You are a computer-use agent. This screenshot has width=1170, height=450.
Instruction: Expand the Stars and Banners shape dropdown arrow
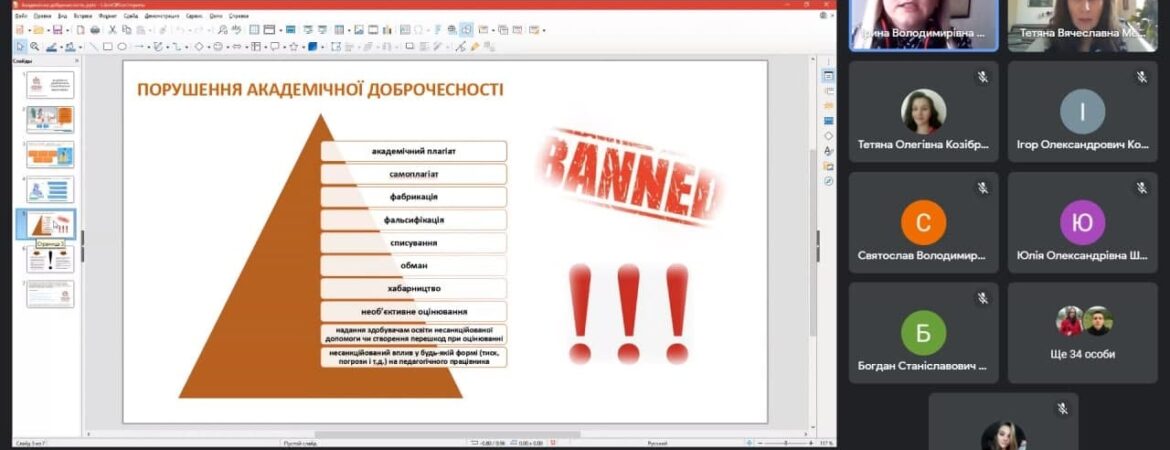point(302,46)
